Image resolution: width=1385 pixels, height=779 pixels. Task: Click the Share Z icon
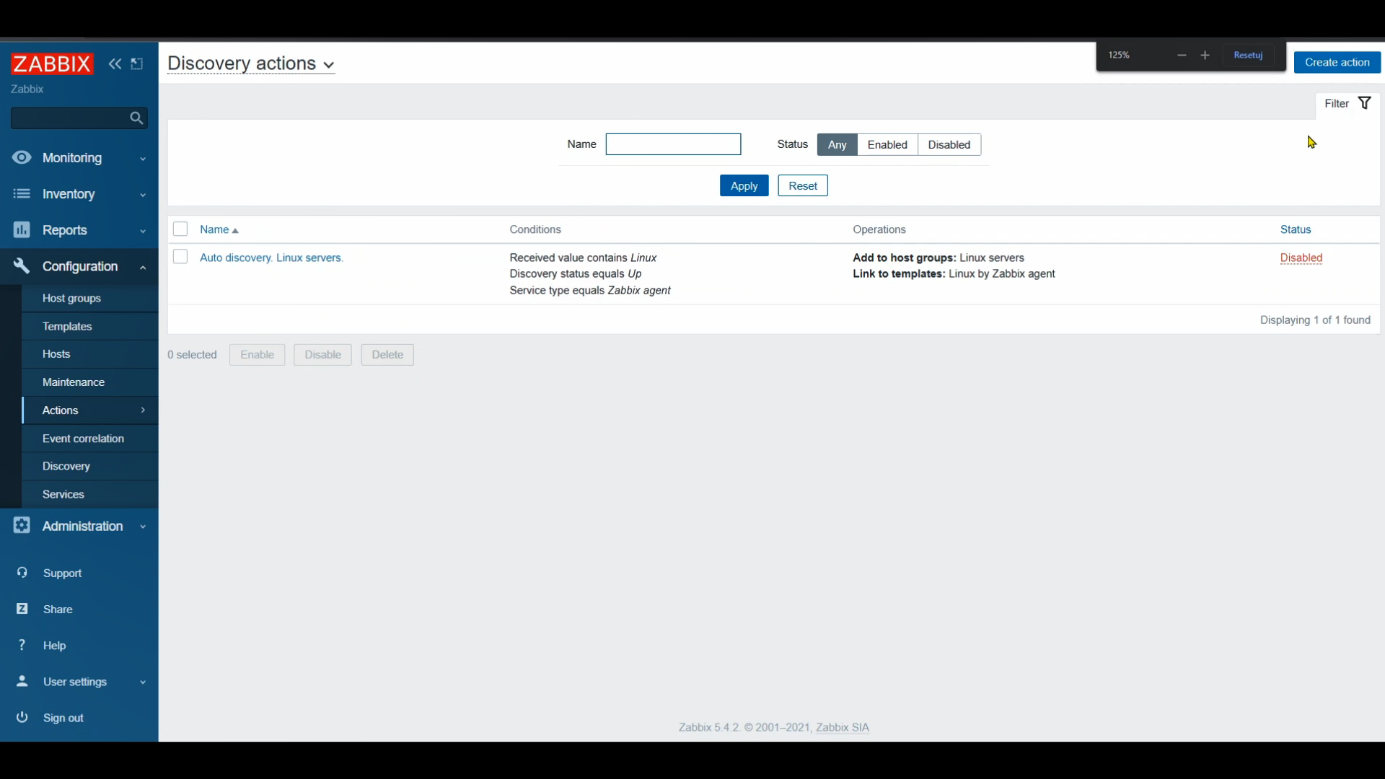click(22, 609)
